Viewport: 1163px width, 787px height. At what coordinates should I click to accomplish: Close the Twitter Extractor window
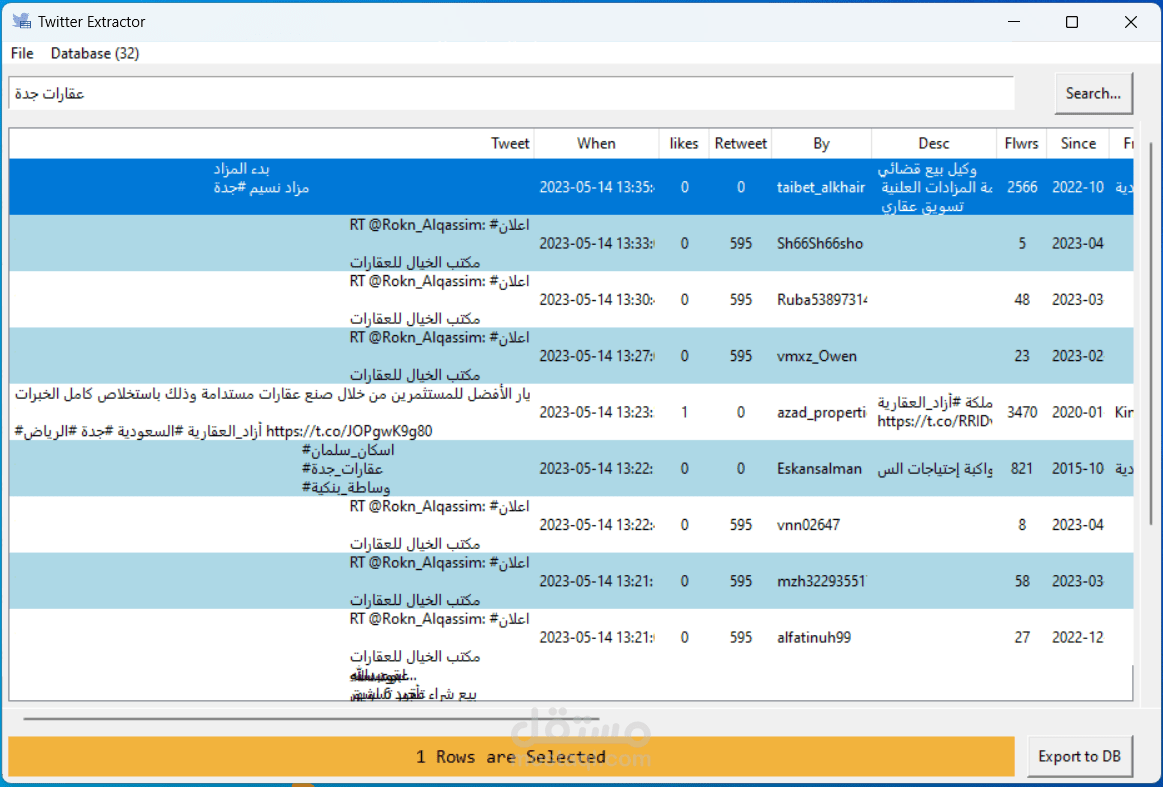[1130, 22]
